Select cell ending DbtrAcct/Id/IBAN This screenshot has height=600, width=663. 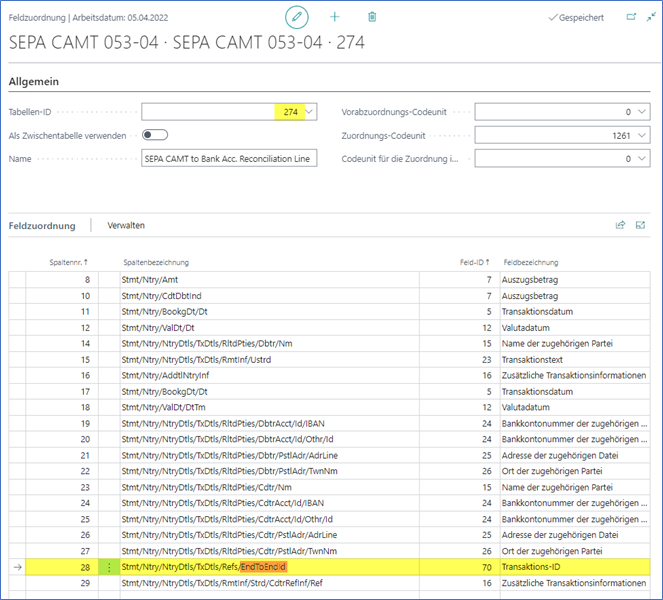click(269, 423)
